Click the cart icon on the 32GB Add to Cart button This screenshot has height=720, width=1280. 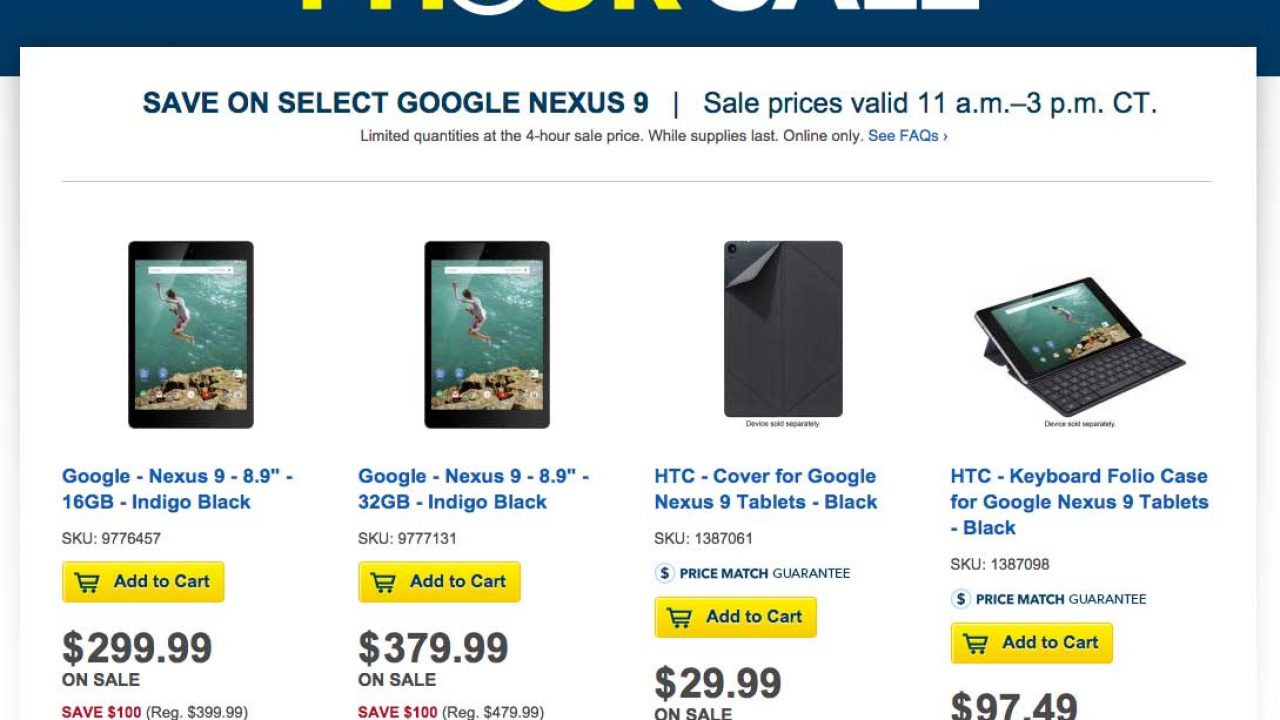point(384,582)
